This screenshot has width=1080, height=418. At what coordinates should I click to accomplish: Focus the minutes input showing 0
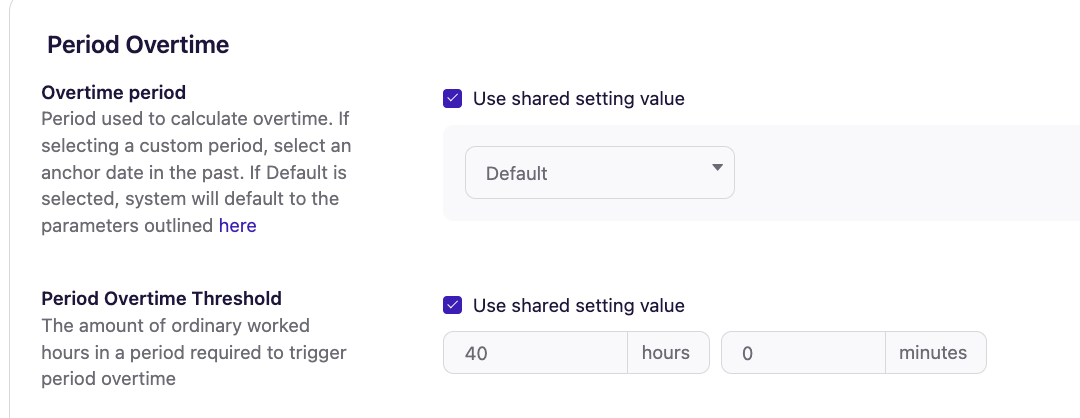click(x=802, y=353)
